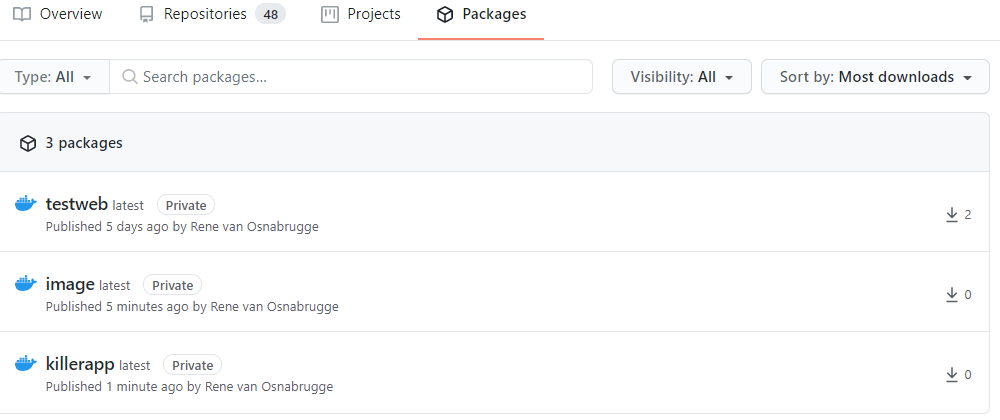Screen dimensions: 1000x420
Task: Click the Docker icon beside testweb
Action: pyautogui.click(x=26, y=204)
